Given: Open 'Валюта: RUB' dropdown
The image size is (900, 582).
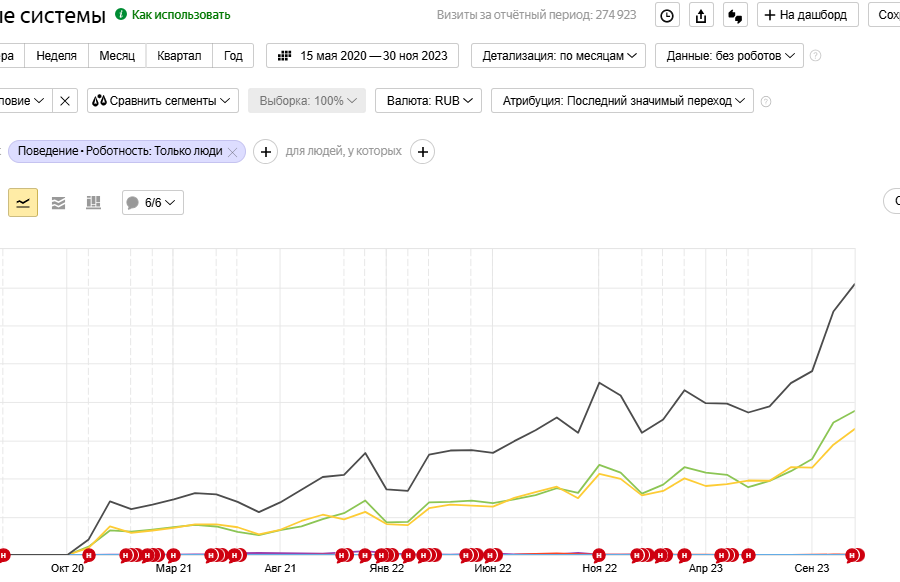Looking at the screenshot, I should (x=428, y=101).
